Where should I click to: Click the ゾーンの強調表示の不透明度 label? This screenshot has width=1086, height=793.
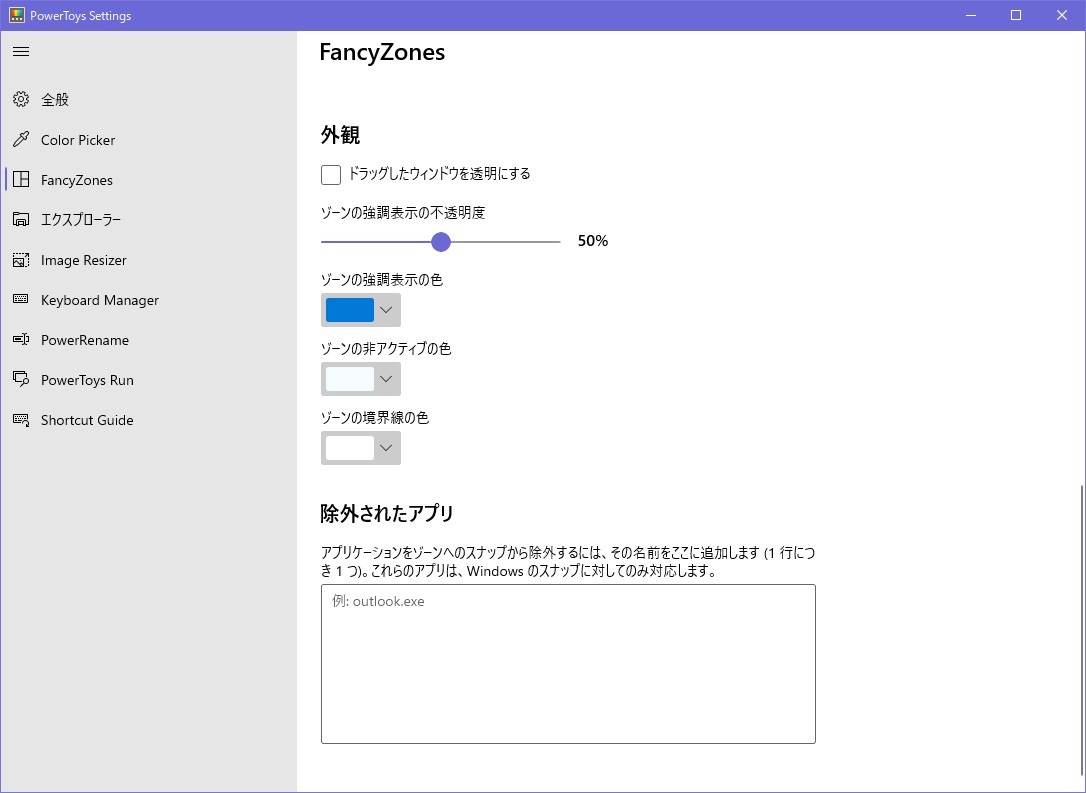tap(403, 213)
